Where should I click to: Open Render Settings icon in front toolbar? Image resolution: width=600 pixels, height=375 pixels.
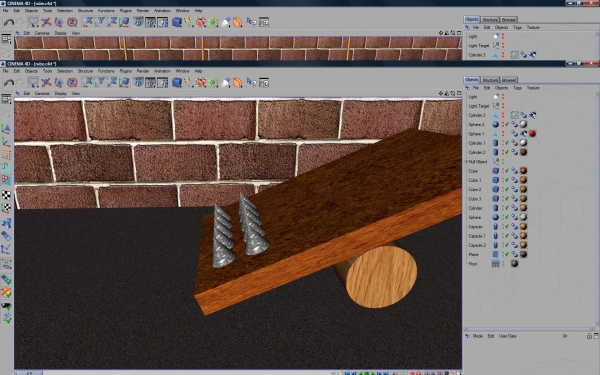tap(163, 82)
